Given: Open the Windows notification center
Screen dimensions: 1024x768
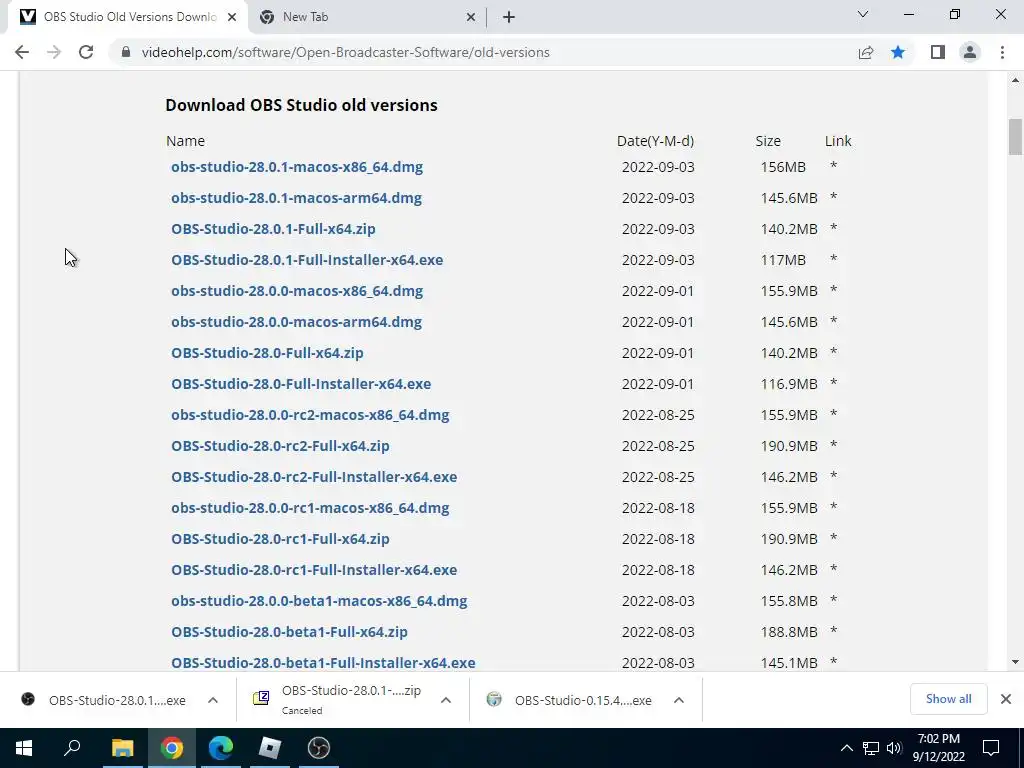Looking at the screenshot, I should (x=991, y=748).
